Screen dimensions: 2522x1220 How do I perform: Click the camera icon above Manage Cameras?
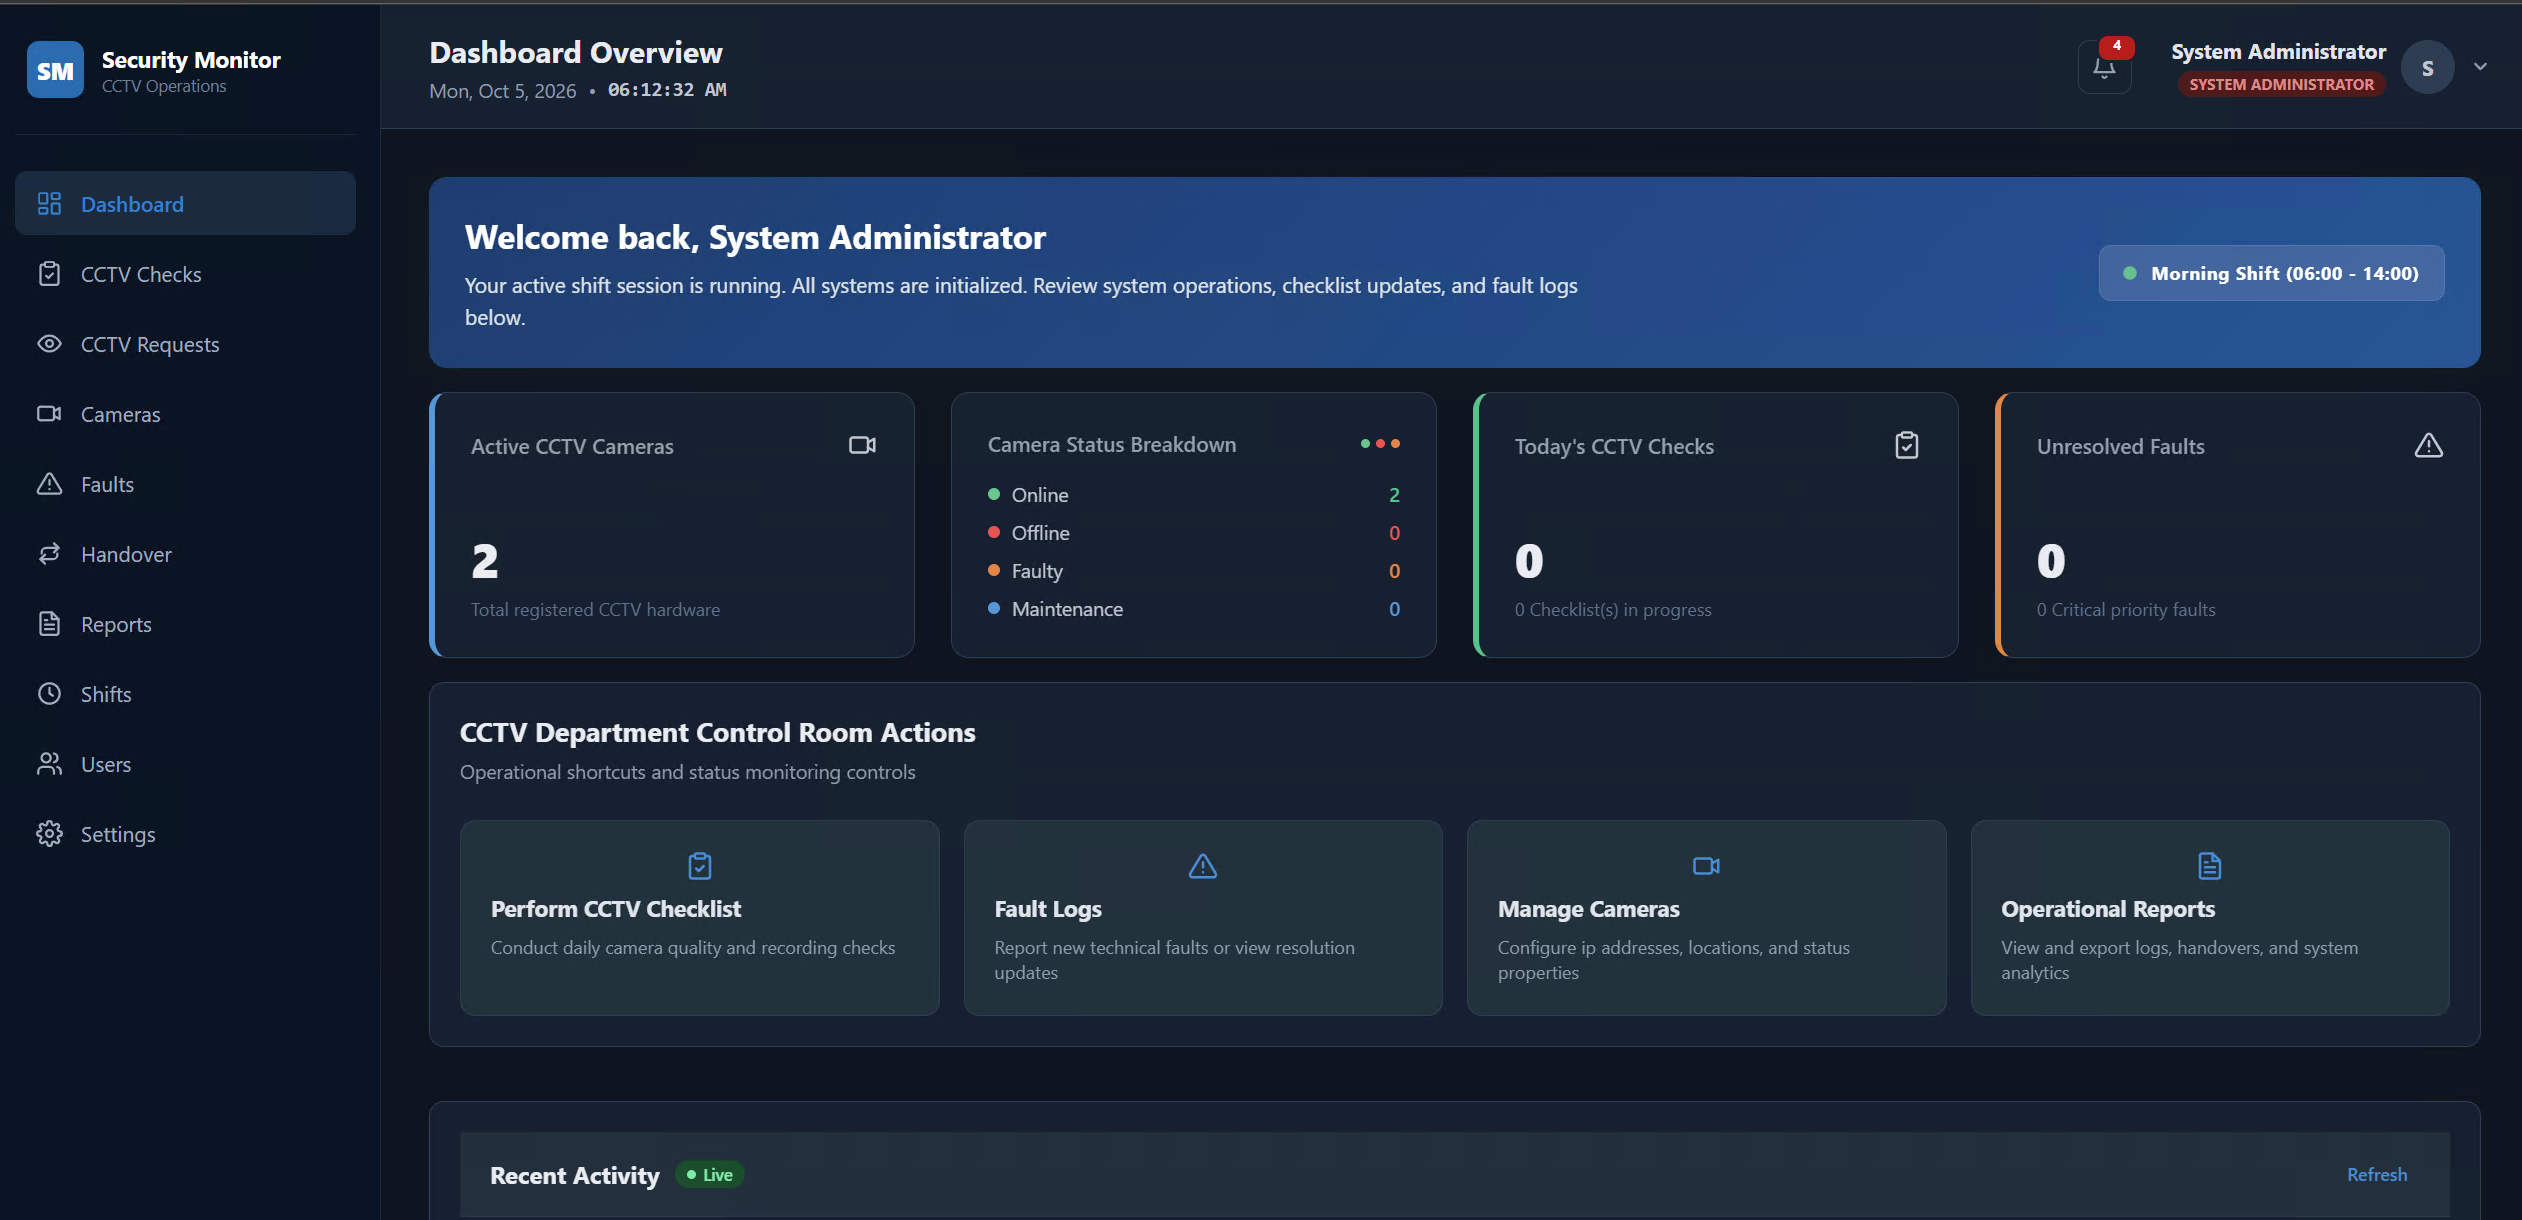(1706, 866)
